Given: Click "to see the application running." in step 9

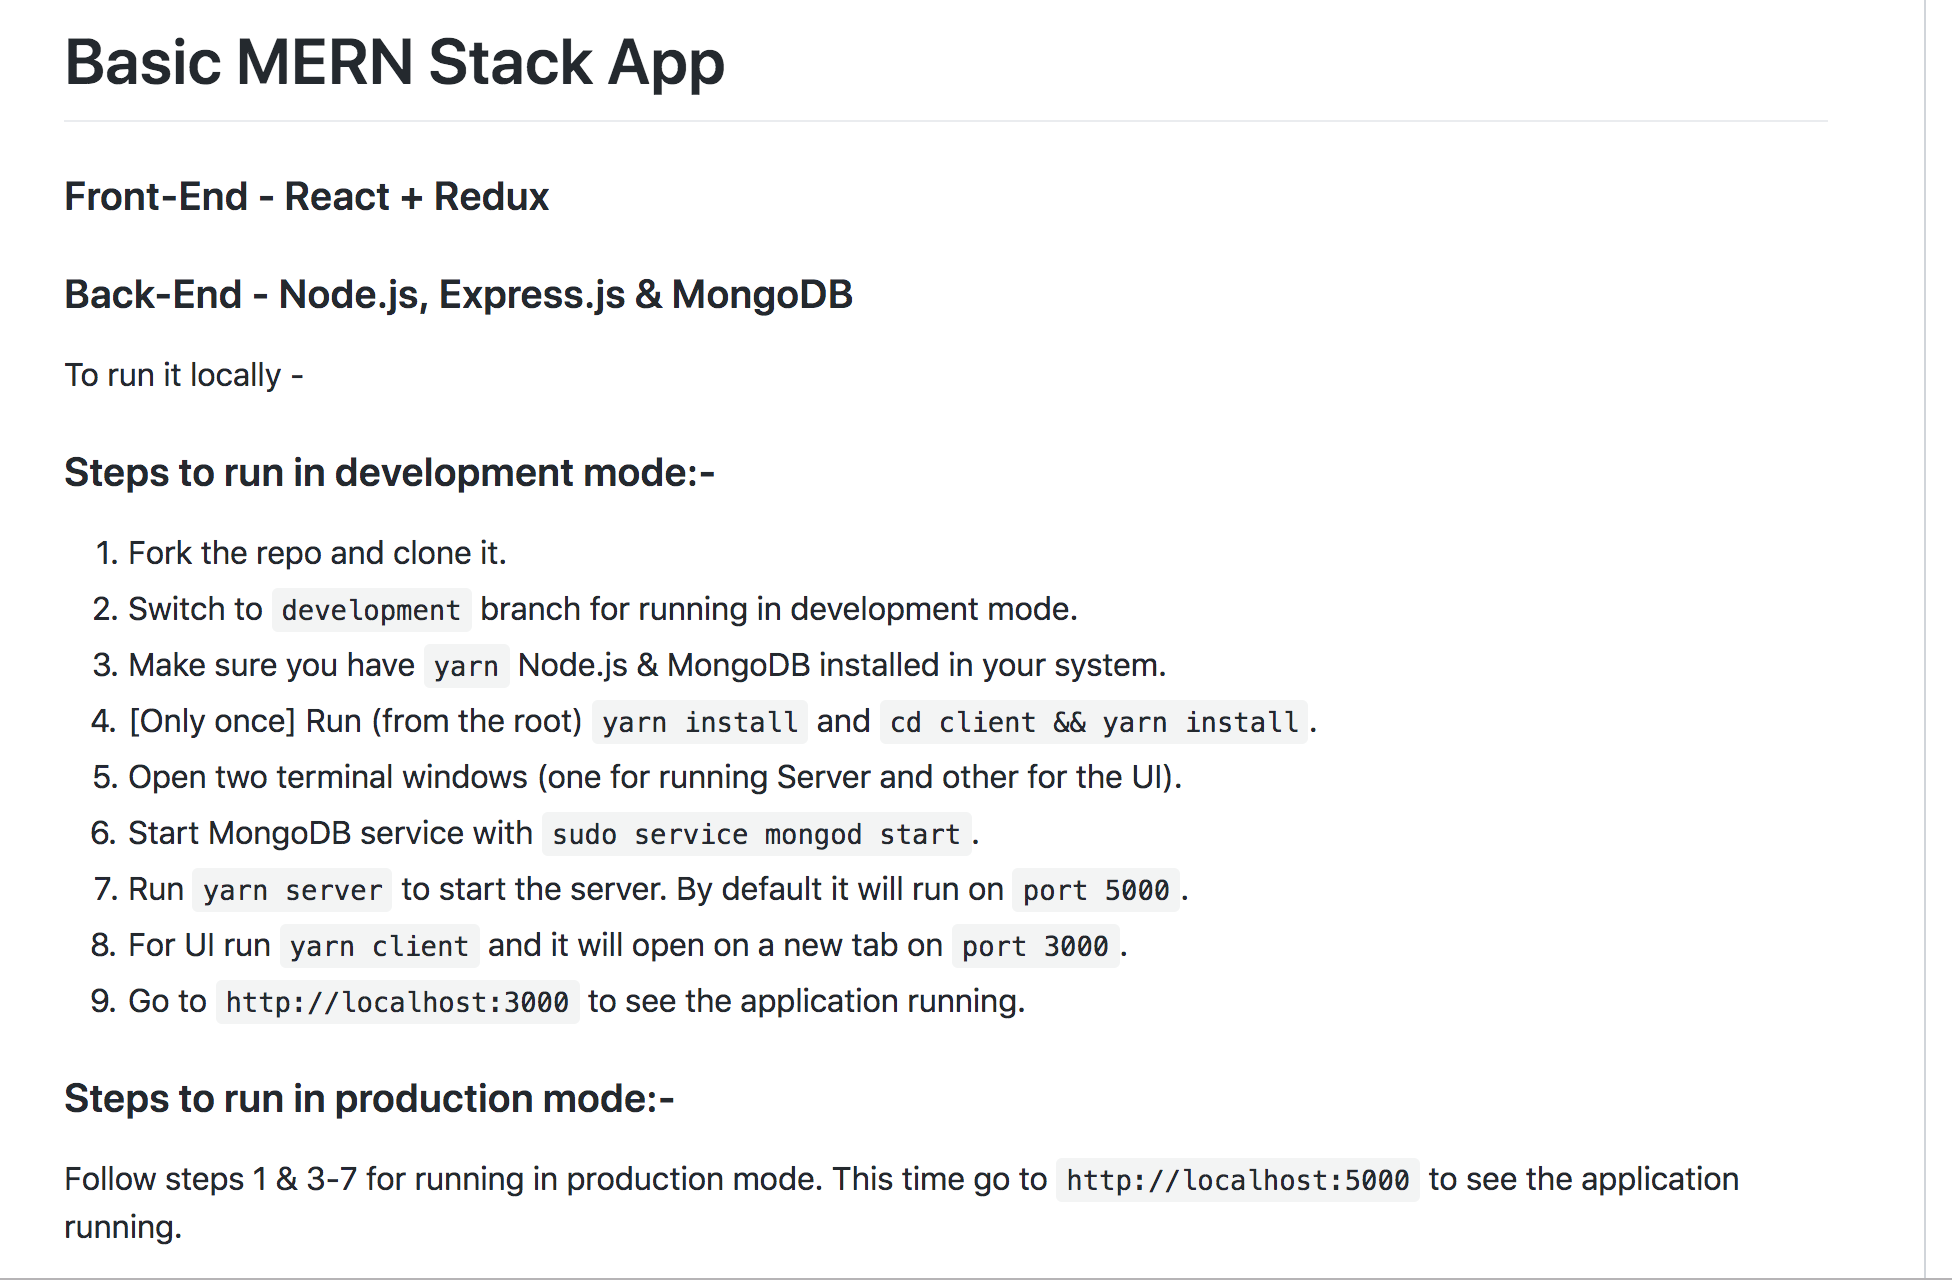Looking at the screenshot, I should [x=806, y=1001].
